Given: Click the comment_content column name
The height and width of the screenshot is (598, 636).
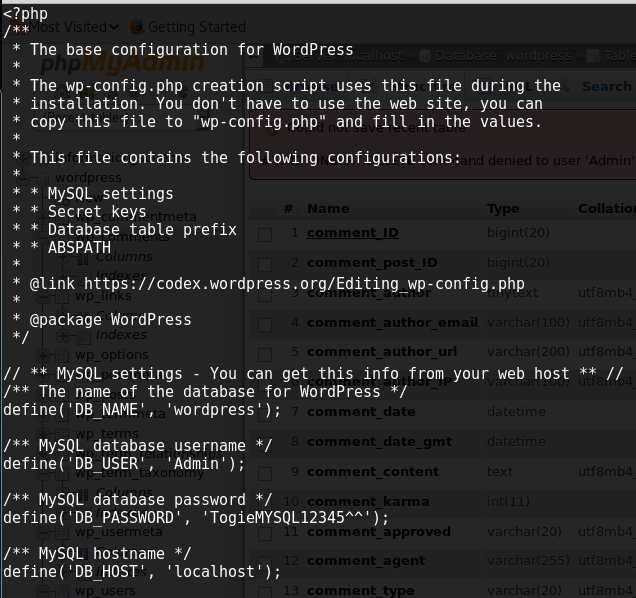Looking at the screenshot, I should (373, 471).
